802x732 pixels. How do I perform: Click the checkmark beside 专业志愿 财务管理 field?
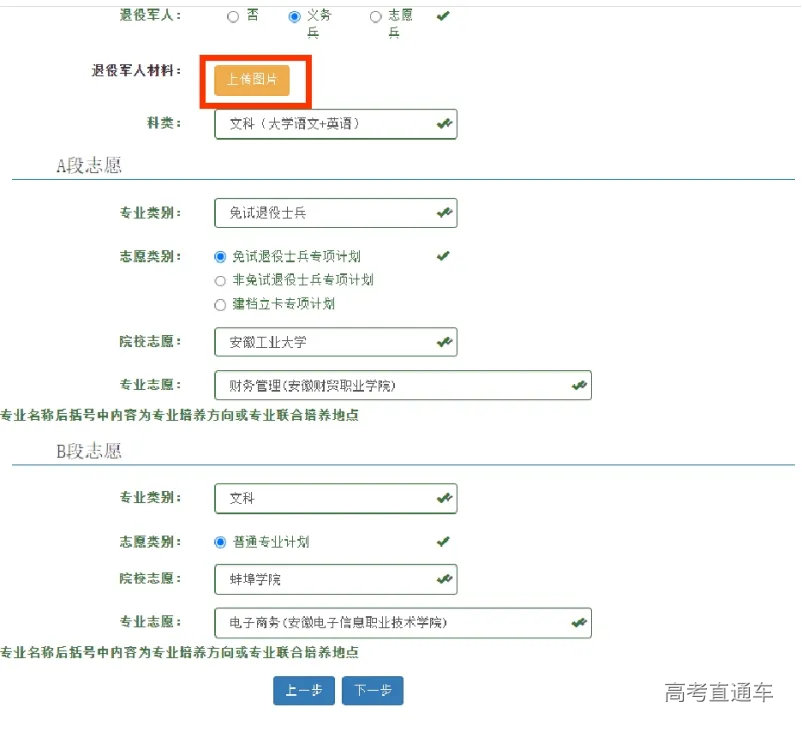[x=578, y=384]
